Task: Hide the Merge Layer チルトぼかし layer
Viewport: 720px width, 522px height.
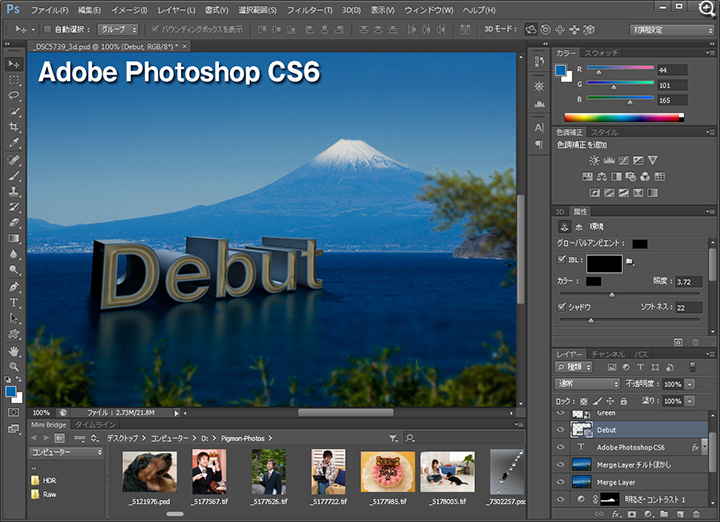Action: coord(560,465)
